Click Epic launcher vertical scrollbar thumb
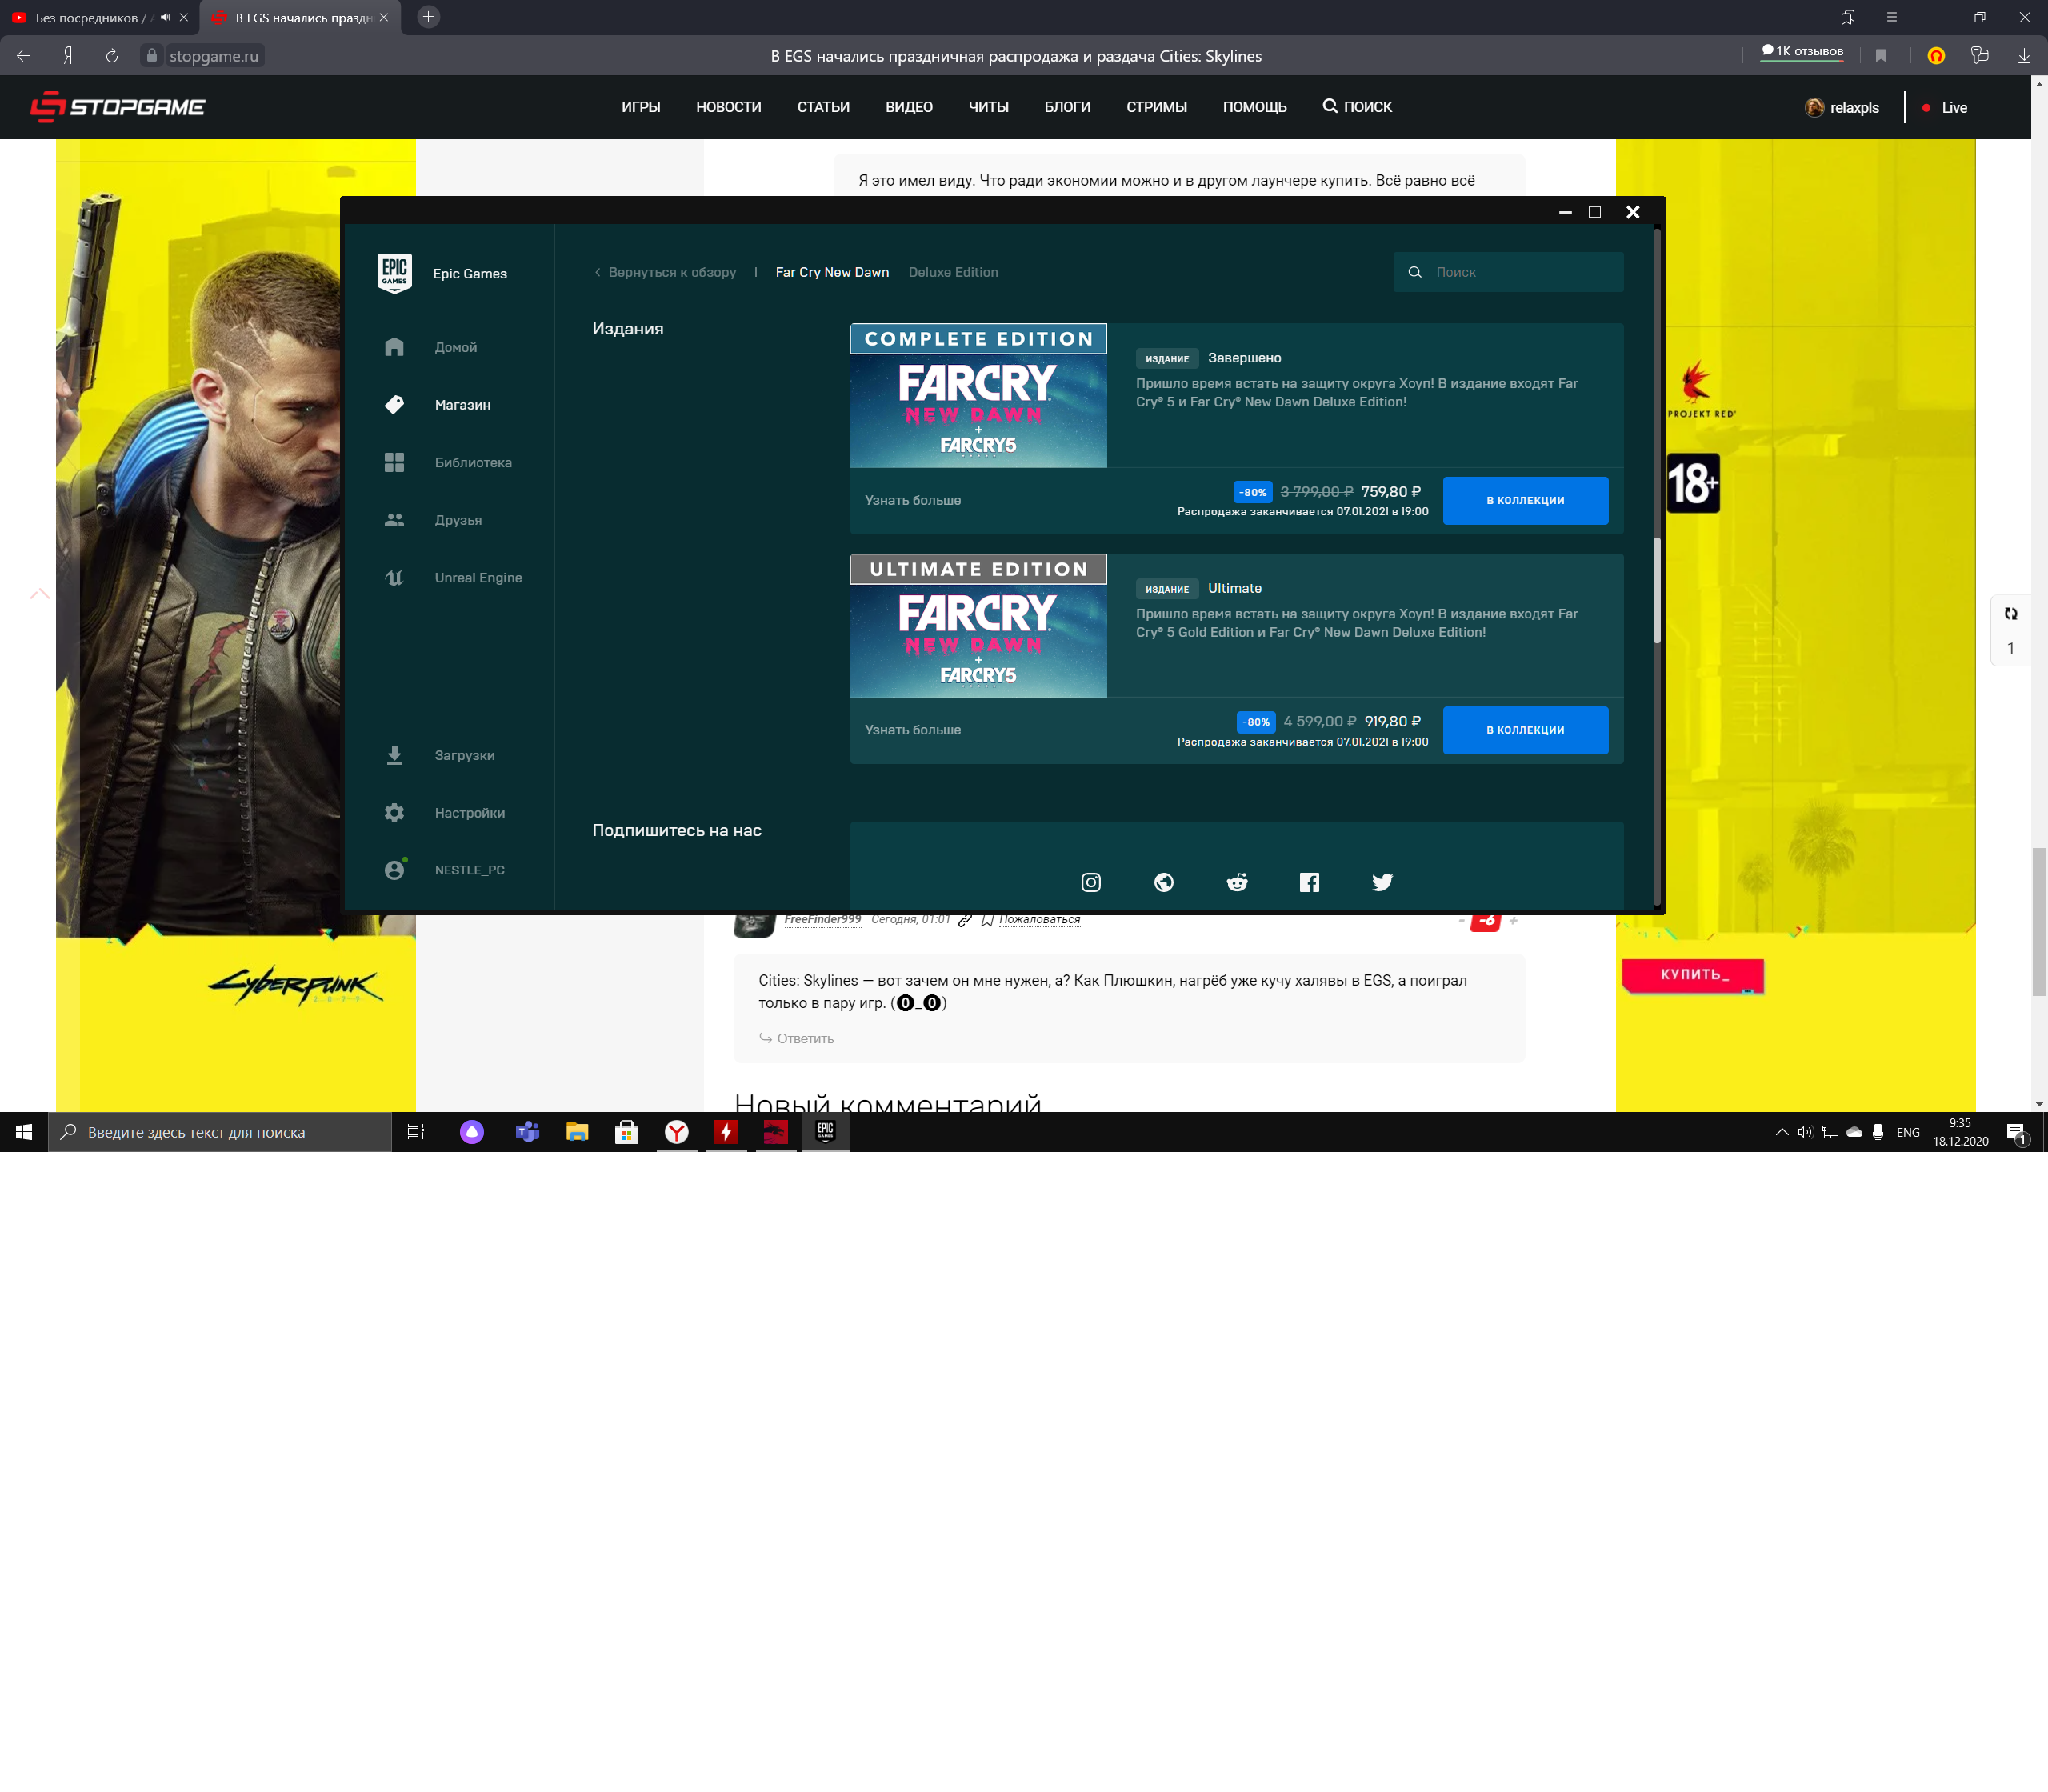Viewport: 2048px width, 1792px height. (x=1657, y=590)
